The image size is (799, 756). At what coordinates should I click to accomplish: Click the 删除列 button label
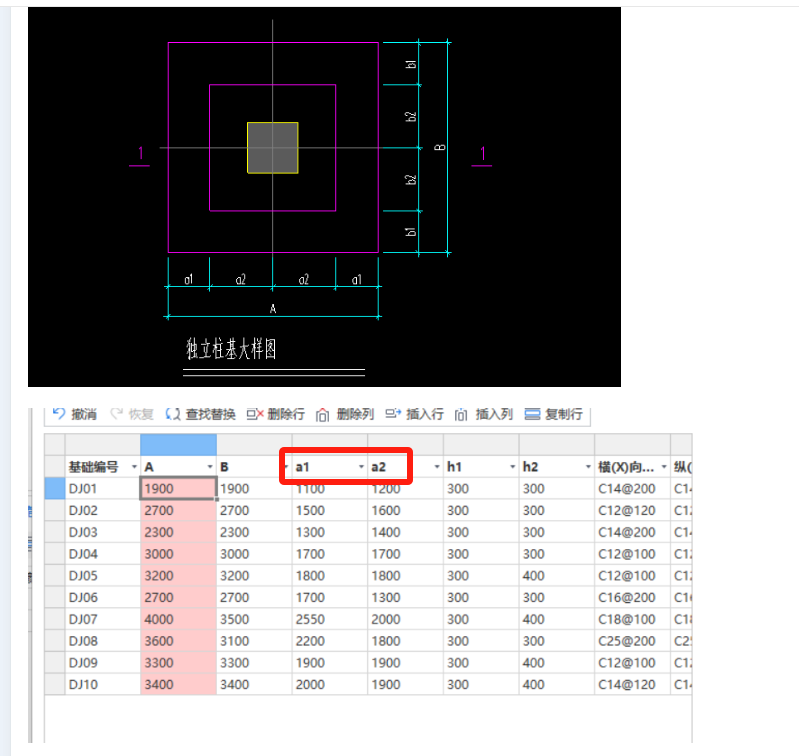pos(355,414)
